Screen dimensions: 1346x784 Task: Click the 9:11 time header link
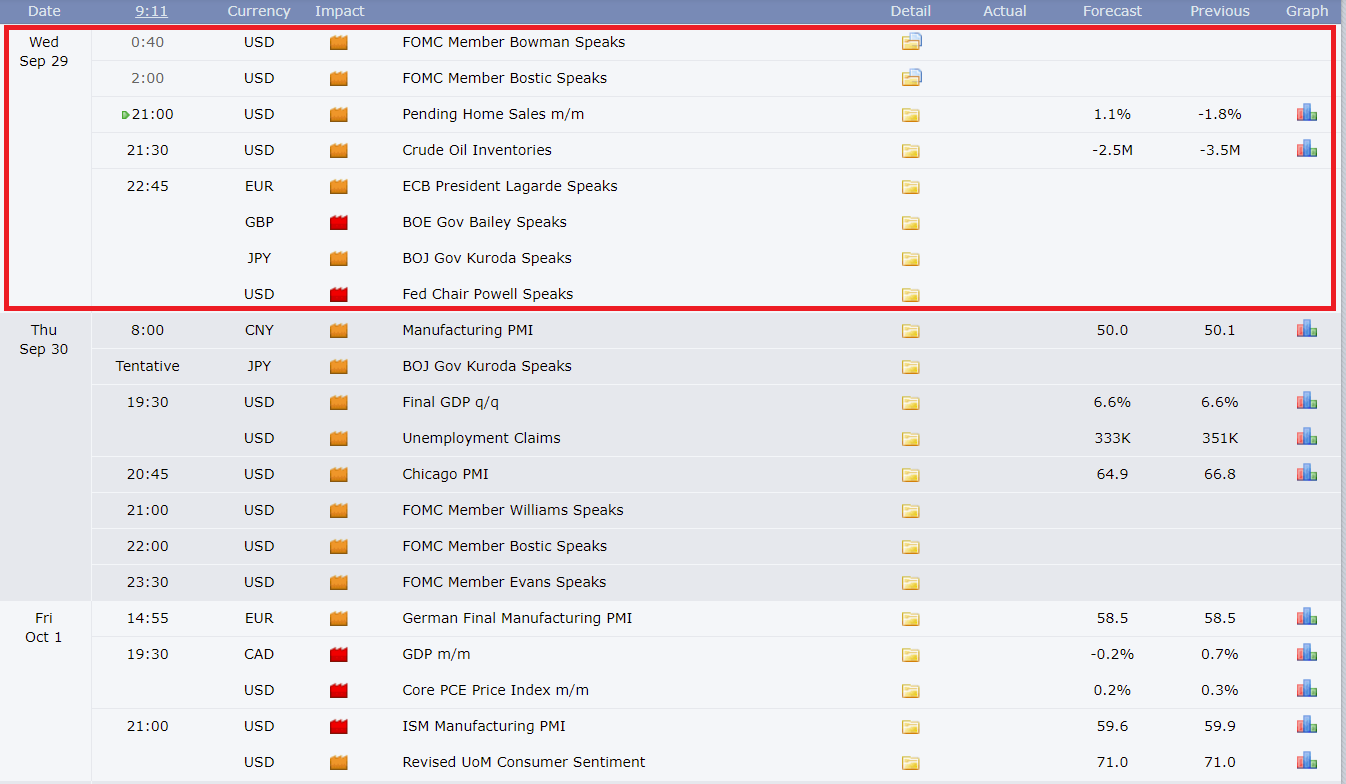151,11
